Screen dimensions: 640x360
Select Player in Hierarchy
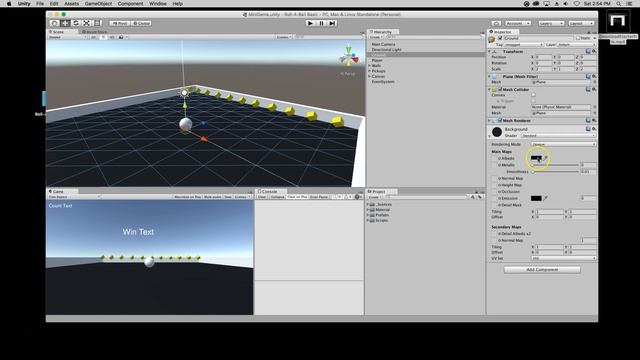pos(377,60)
